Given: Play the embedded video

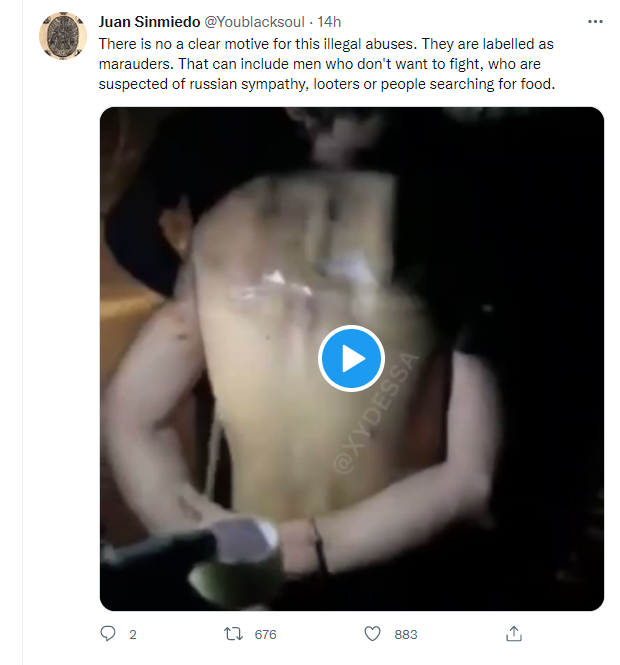Looking at the screenshot, I should coord(351,358).
